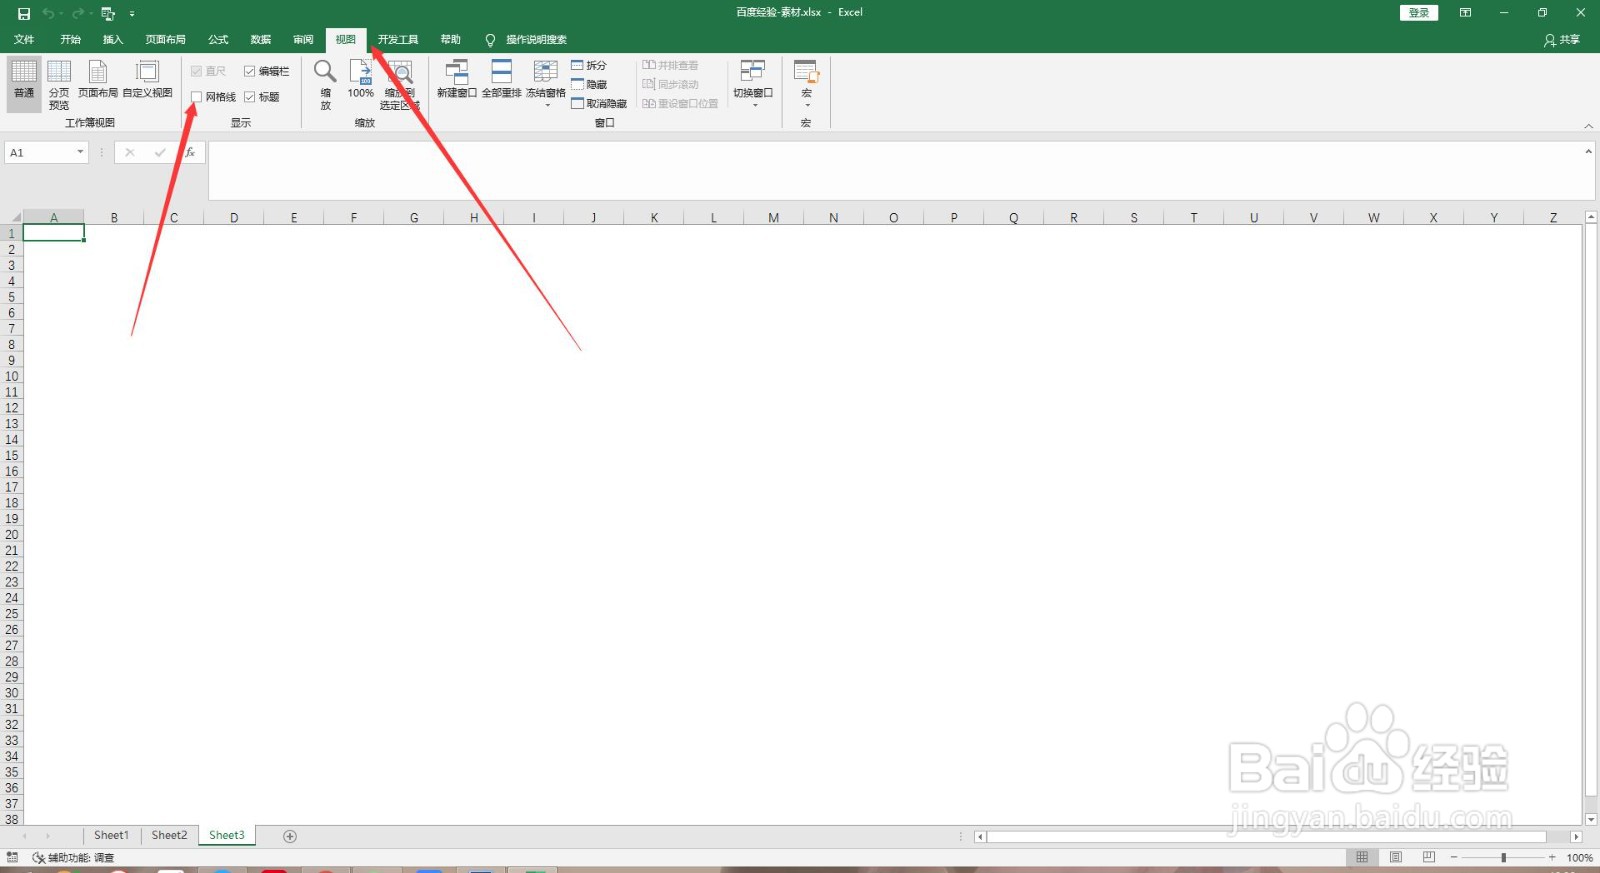Image resolution: width=1600 pixels, height=873 pixels.
Task: Click 新建窗口 new window icon
Action: [457, 79]
